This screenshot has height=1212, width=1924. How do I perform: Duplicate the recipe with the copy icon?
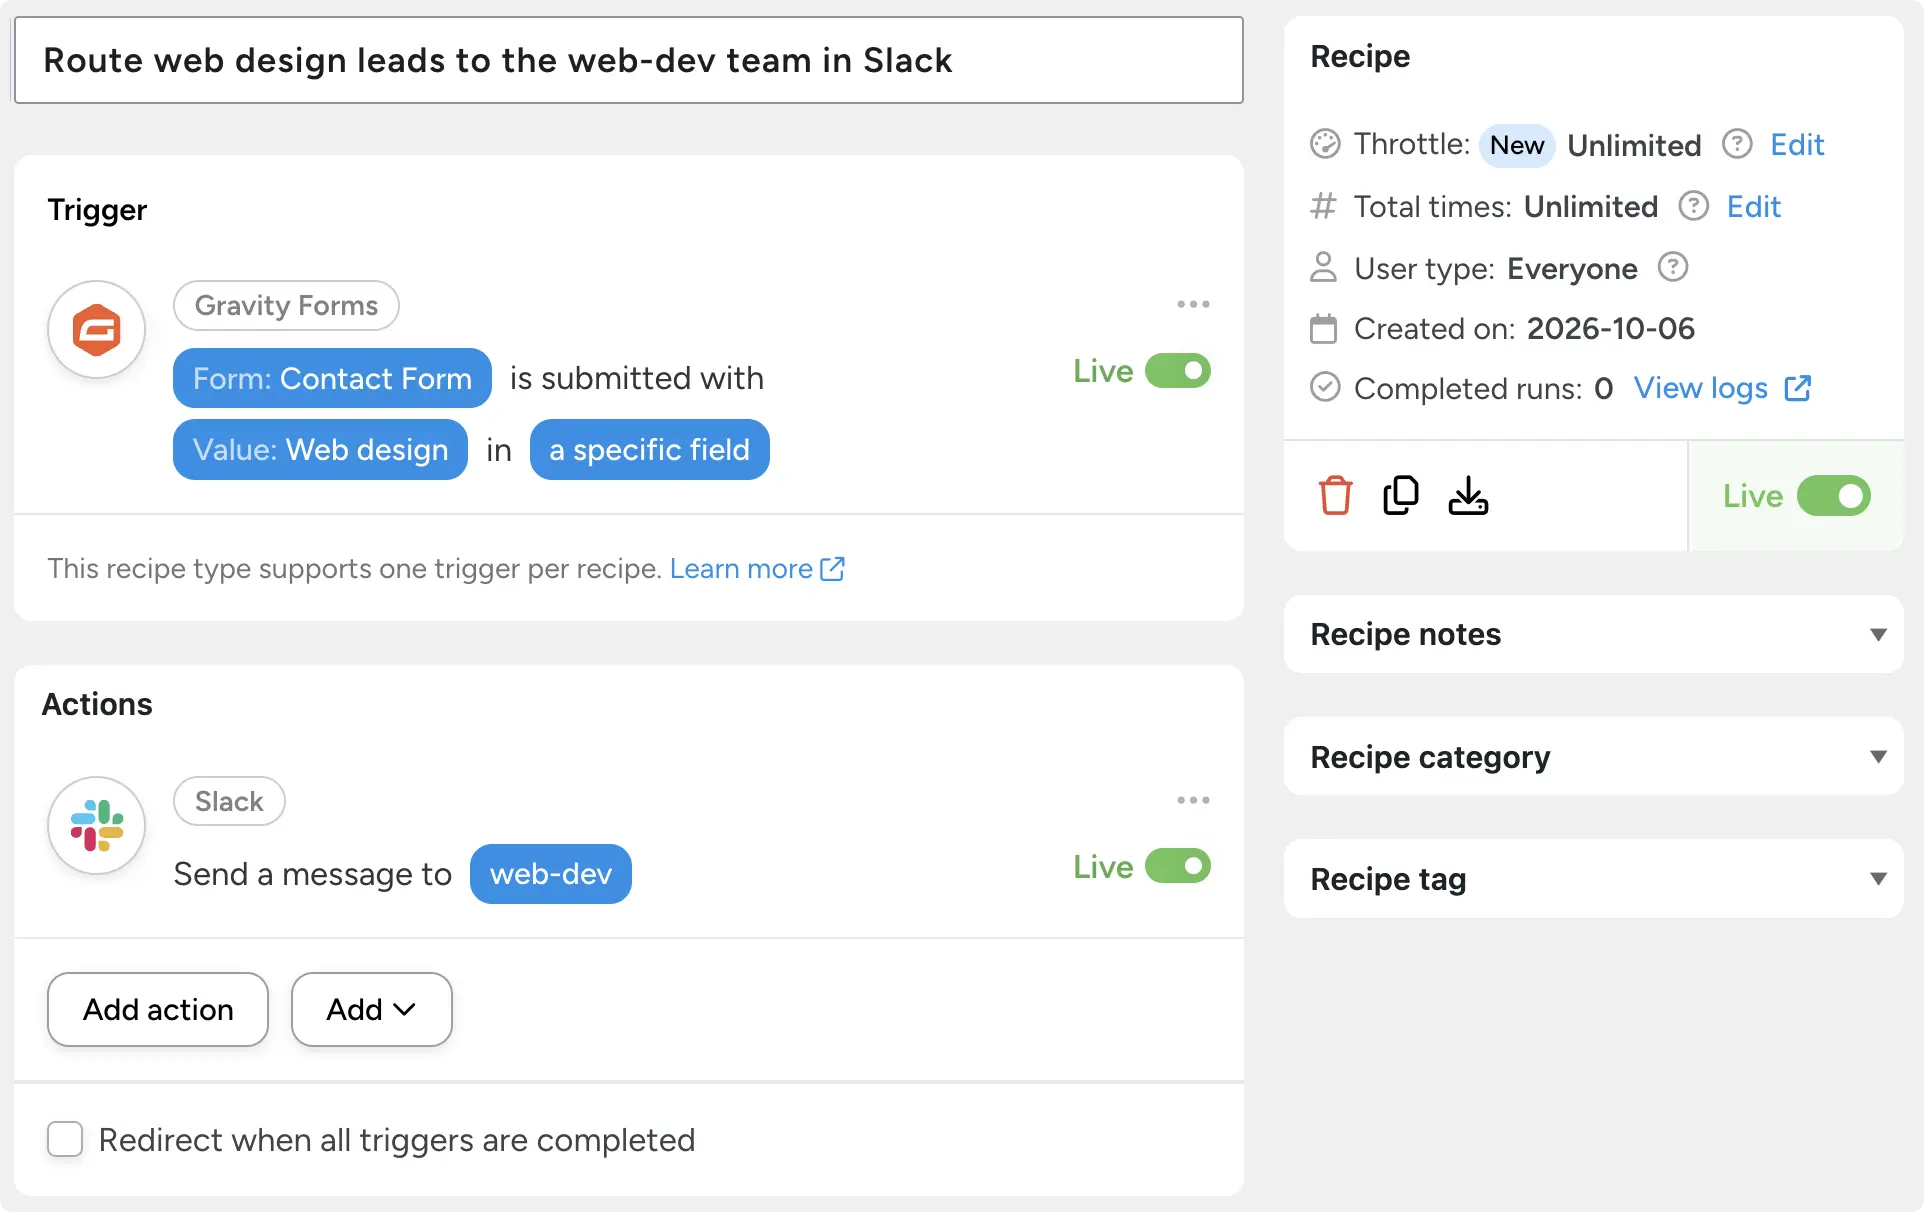click(x=1401, y=495)
